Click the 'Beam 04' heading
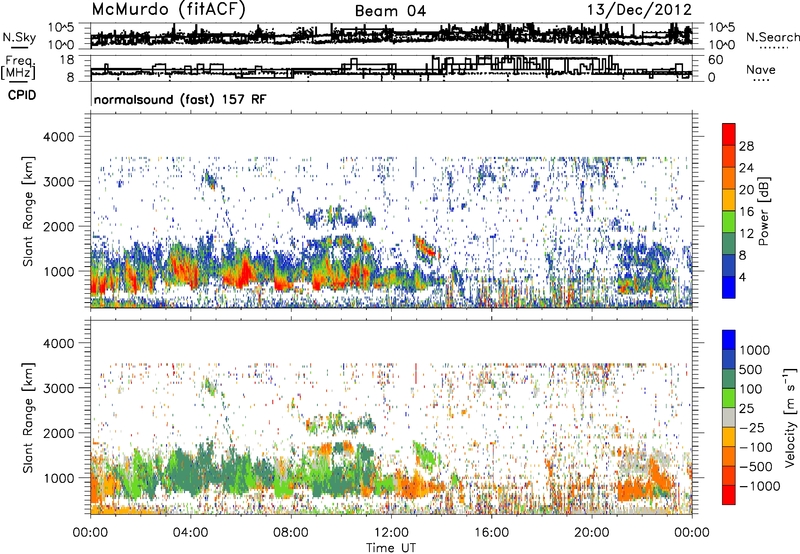The width and height of the screenshot is (800, 554). pos(390,11)
